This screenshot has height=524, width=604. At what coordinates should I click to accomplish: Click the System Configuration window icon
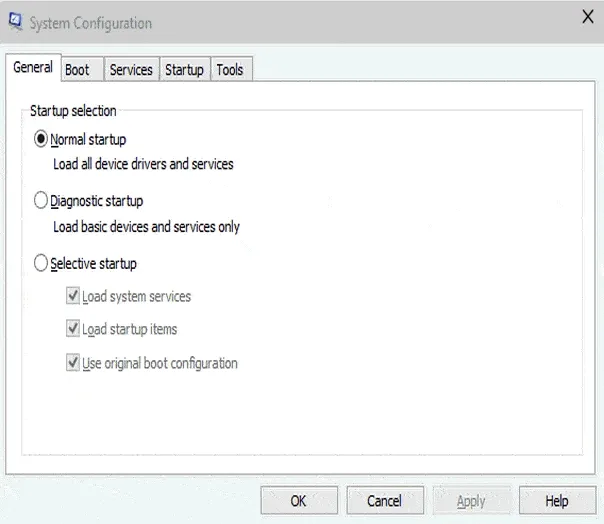pos(15,22)
